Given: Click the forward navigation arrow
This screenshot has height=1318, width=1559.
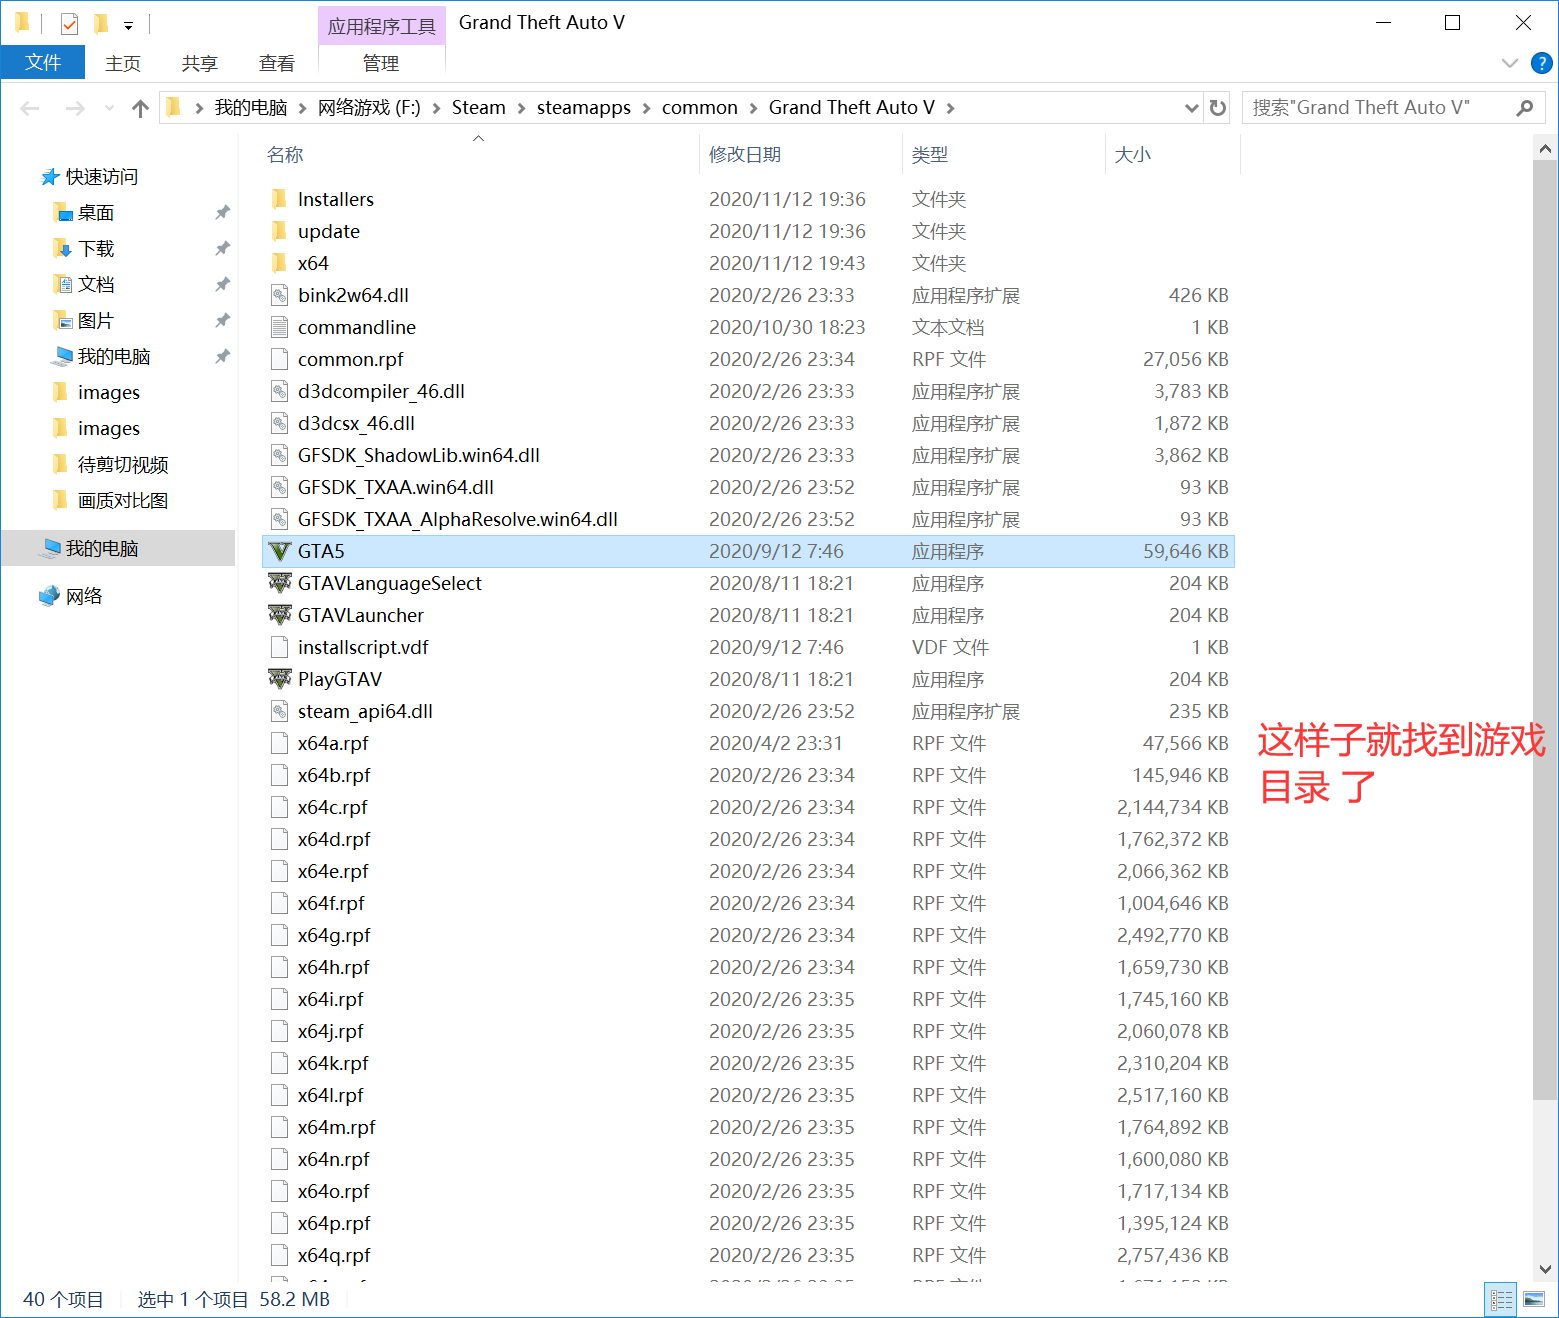Looking at the screenshot, I should 75,108.
